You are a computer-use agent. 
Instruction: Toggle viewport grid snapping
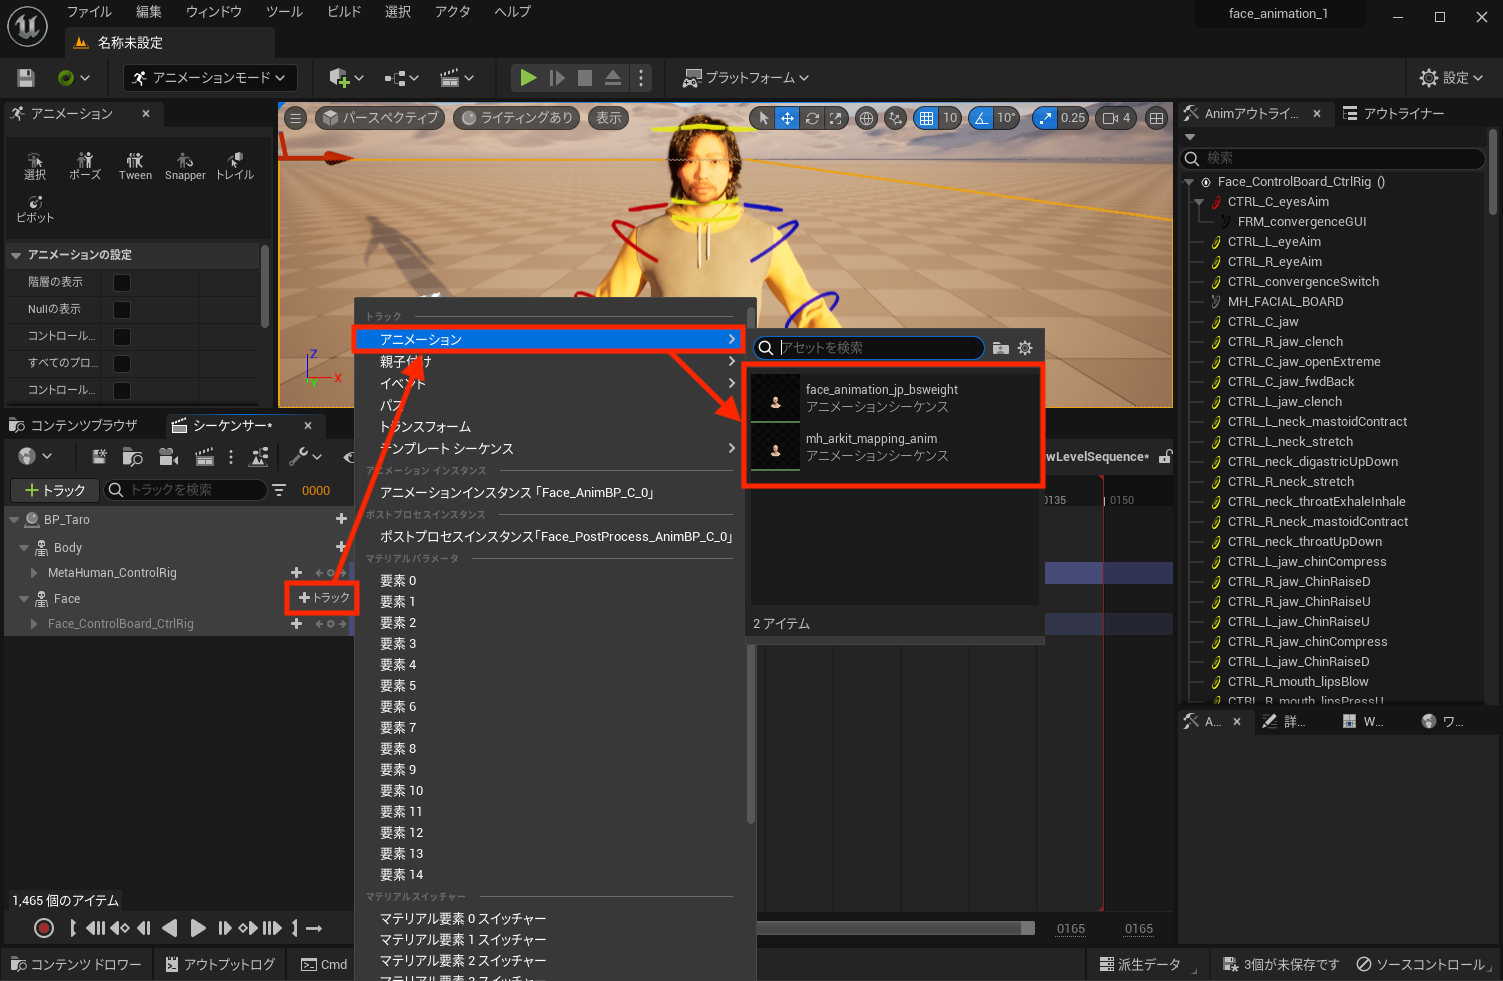927,118
